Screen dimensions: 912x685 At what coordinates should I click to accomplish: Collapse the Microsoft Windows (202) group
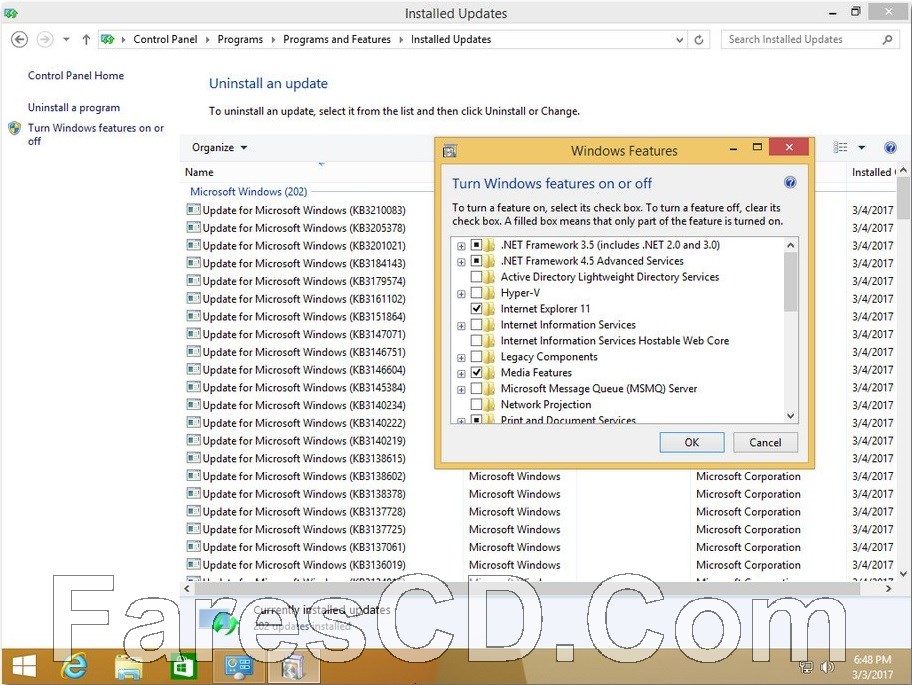(x=248, y=191)
